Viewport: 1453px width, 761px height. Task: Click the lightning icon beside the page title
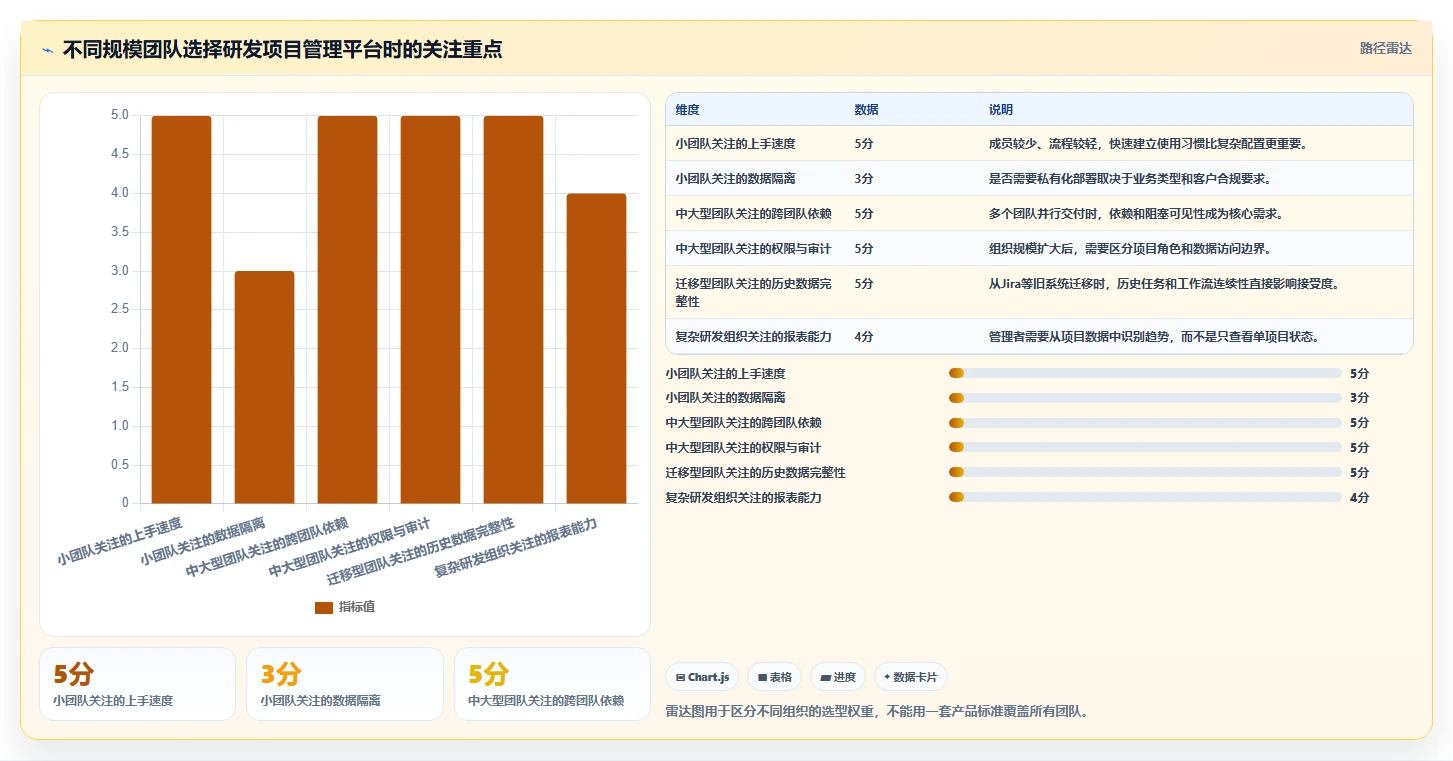(x=47, y=50)
